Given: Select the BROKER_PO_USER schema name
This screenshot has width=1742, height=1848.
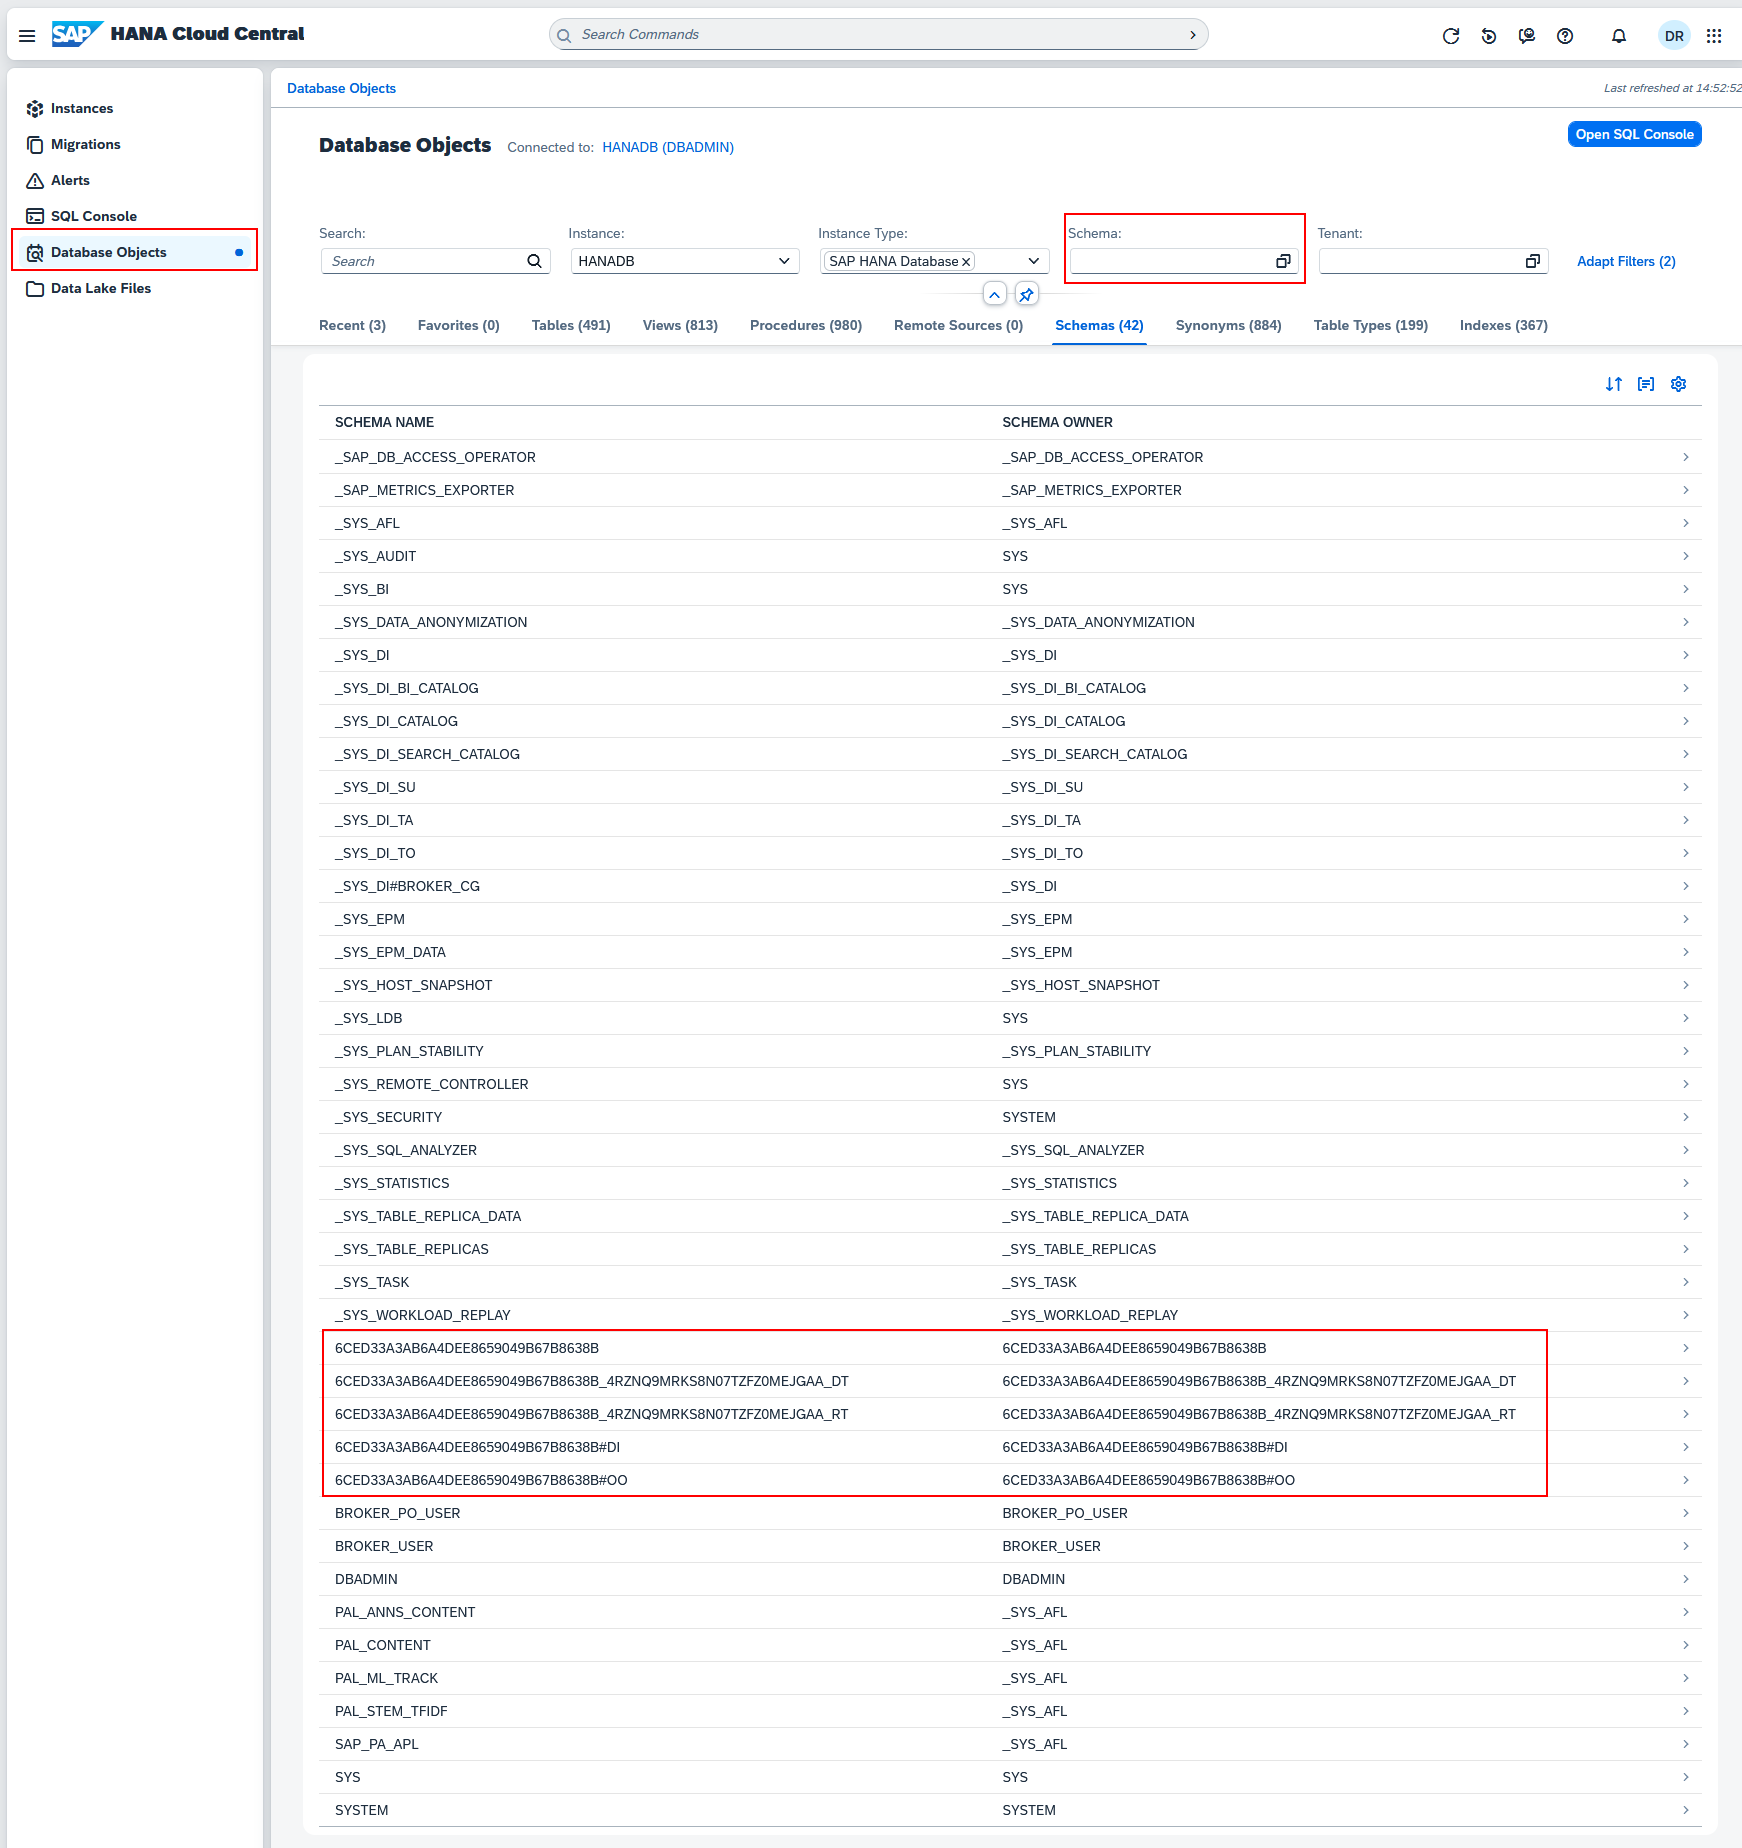Looking at the screenshot, I should [x=398, y=1513].
